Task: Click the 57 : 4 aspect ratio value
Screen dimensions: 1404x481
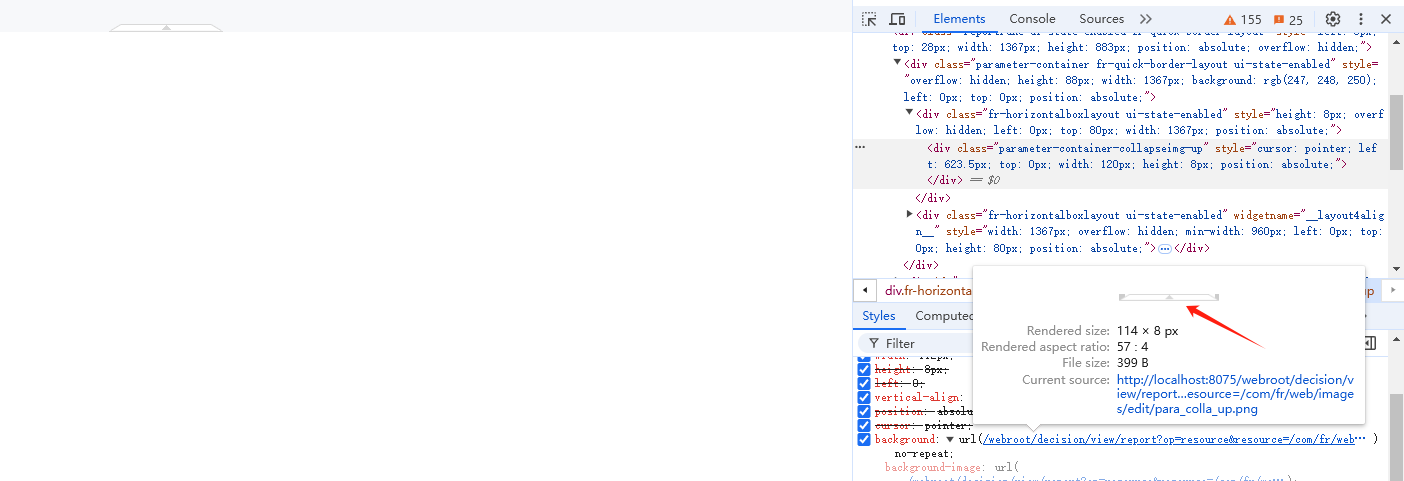Action: 1135,347
